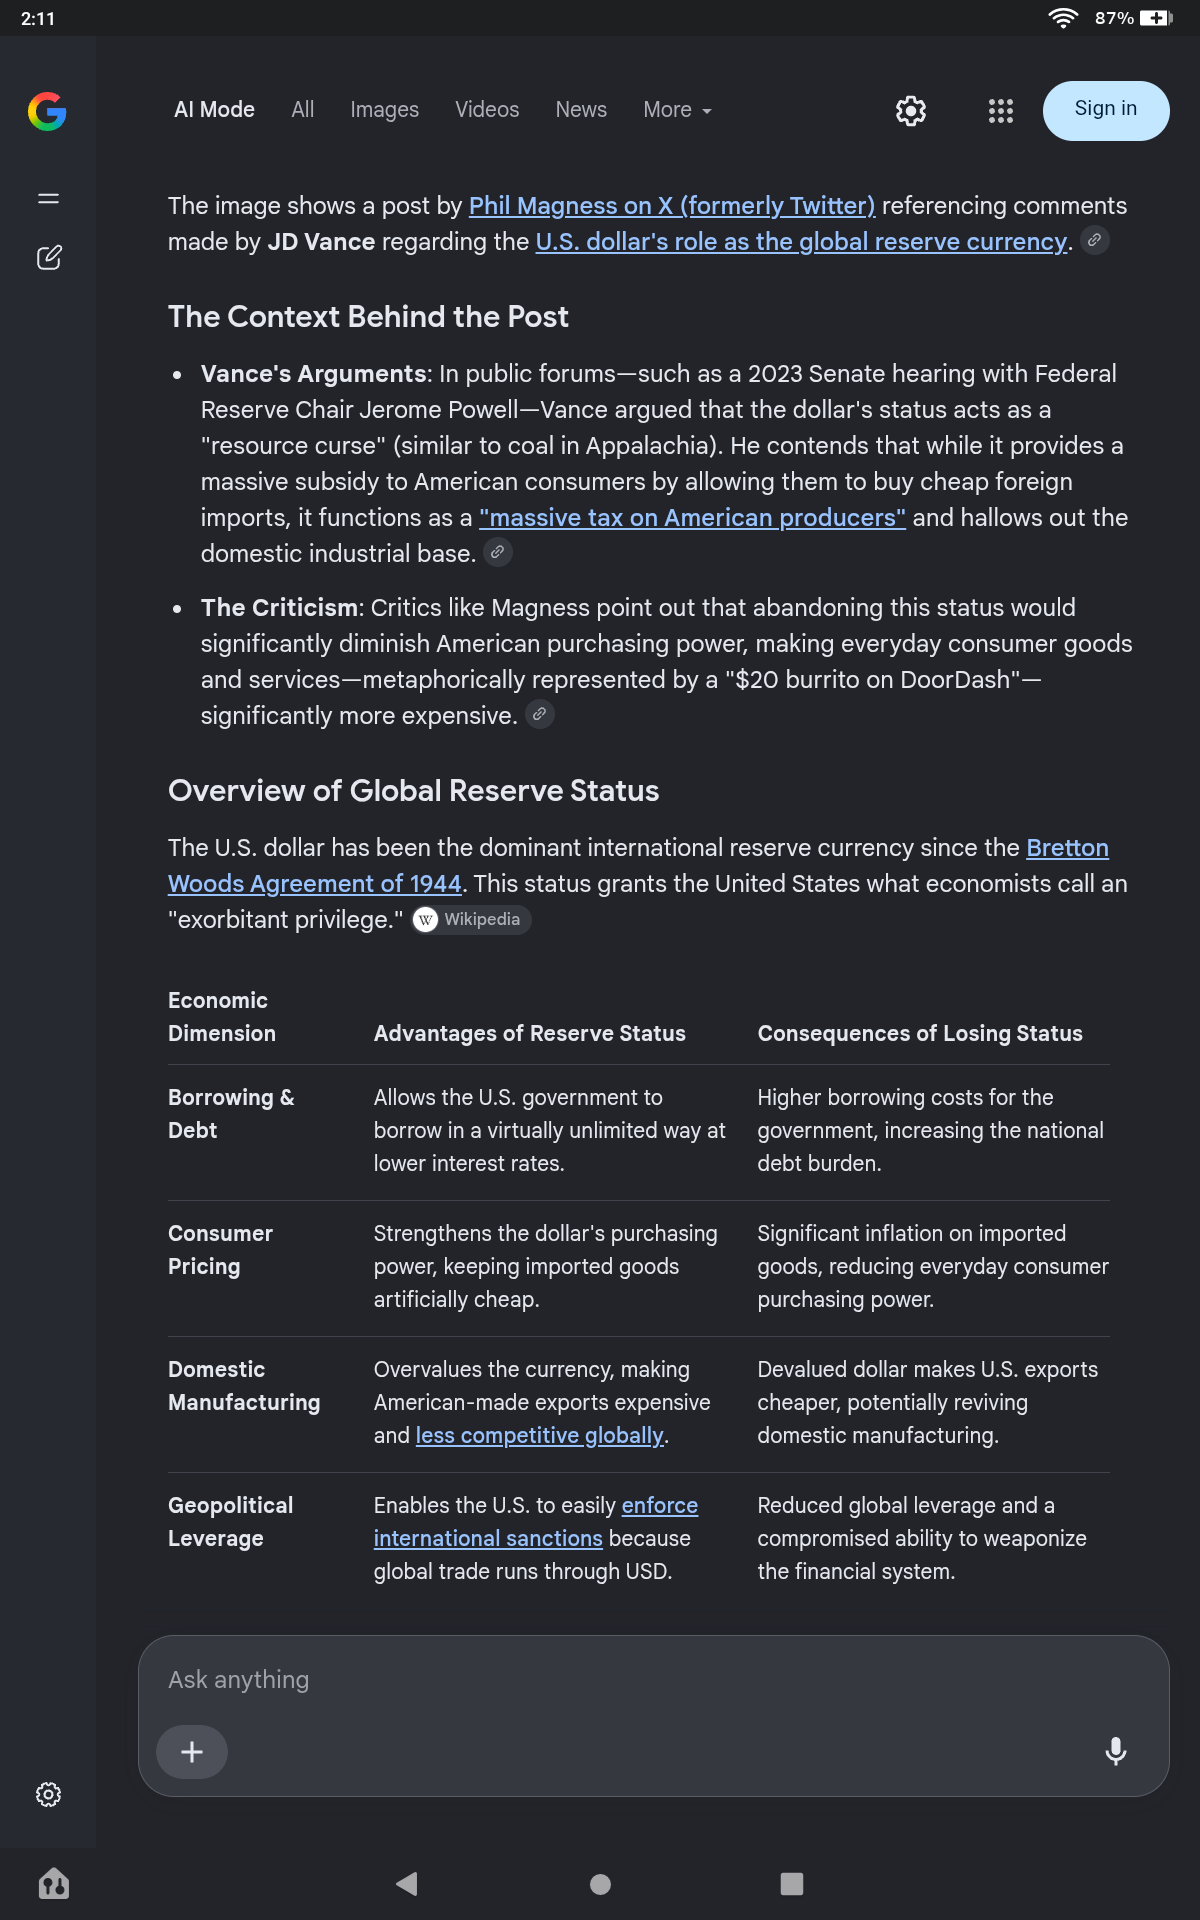Open source link icon after domestic industrial base

pyautogui.click(x=498, y=552)
